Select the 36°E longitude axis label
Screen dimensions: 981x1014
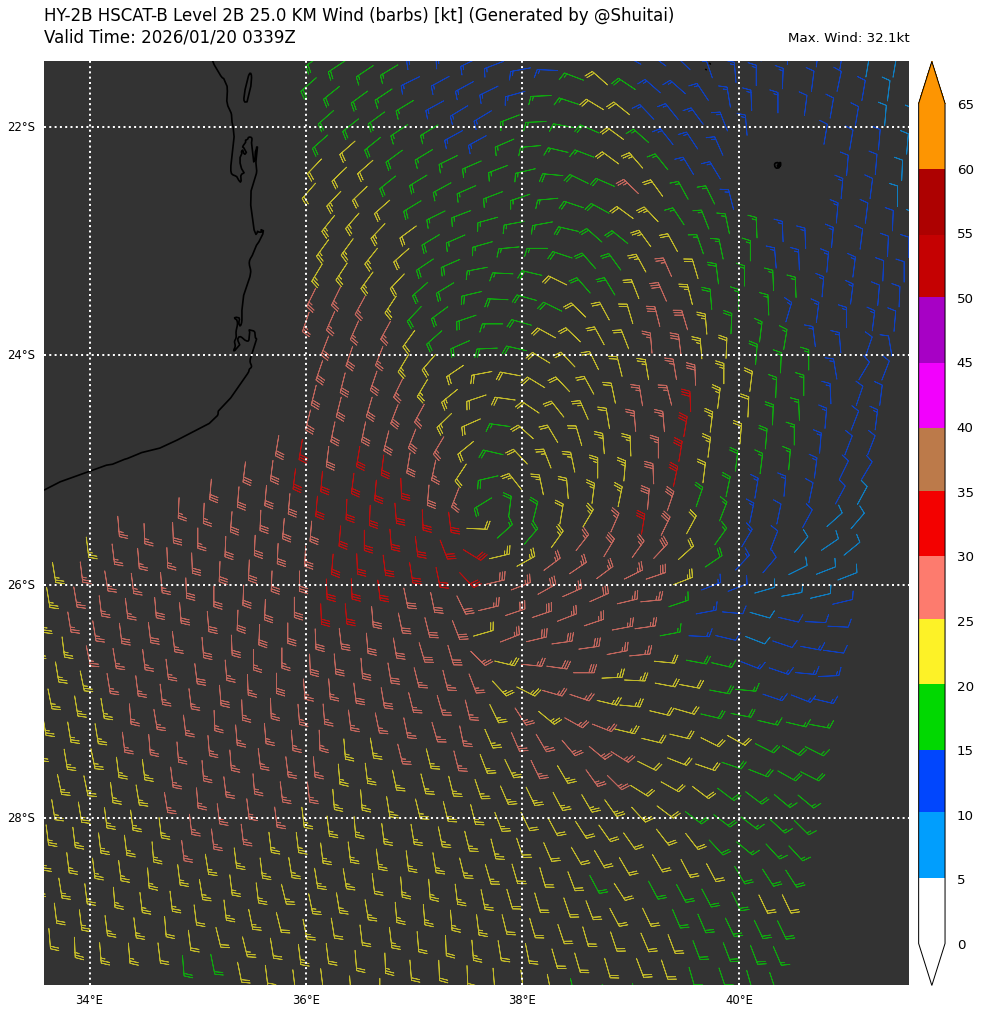coord(306,1000)
